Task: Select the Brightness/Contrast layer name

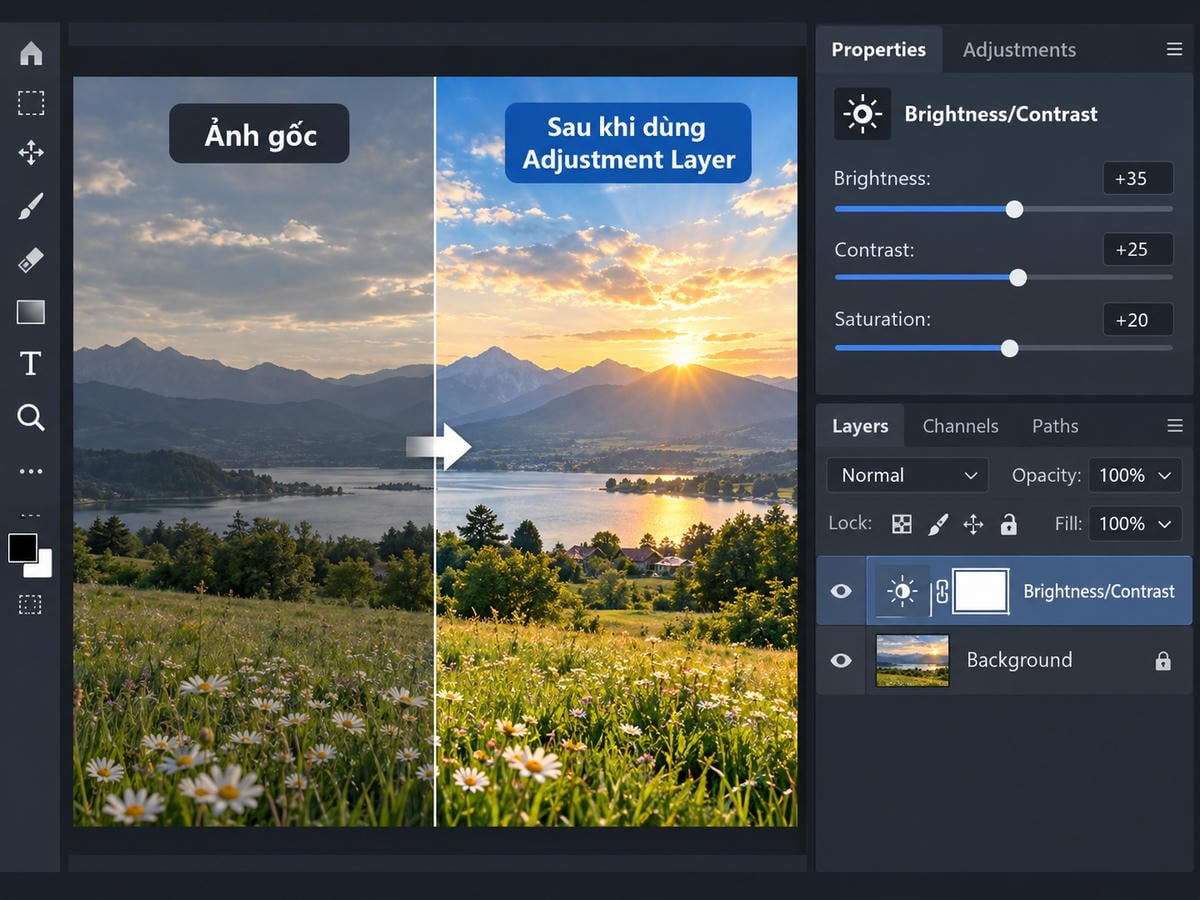Action: [1099, 591]
